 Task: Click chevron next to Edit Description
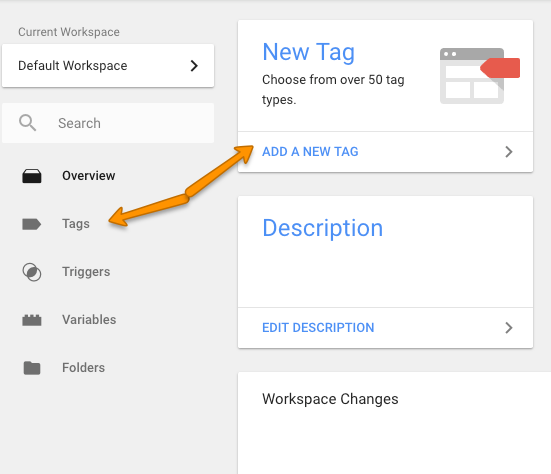click(508, 327)
